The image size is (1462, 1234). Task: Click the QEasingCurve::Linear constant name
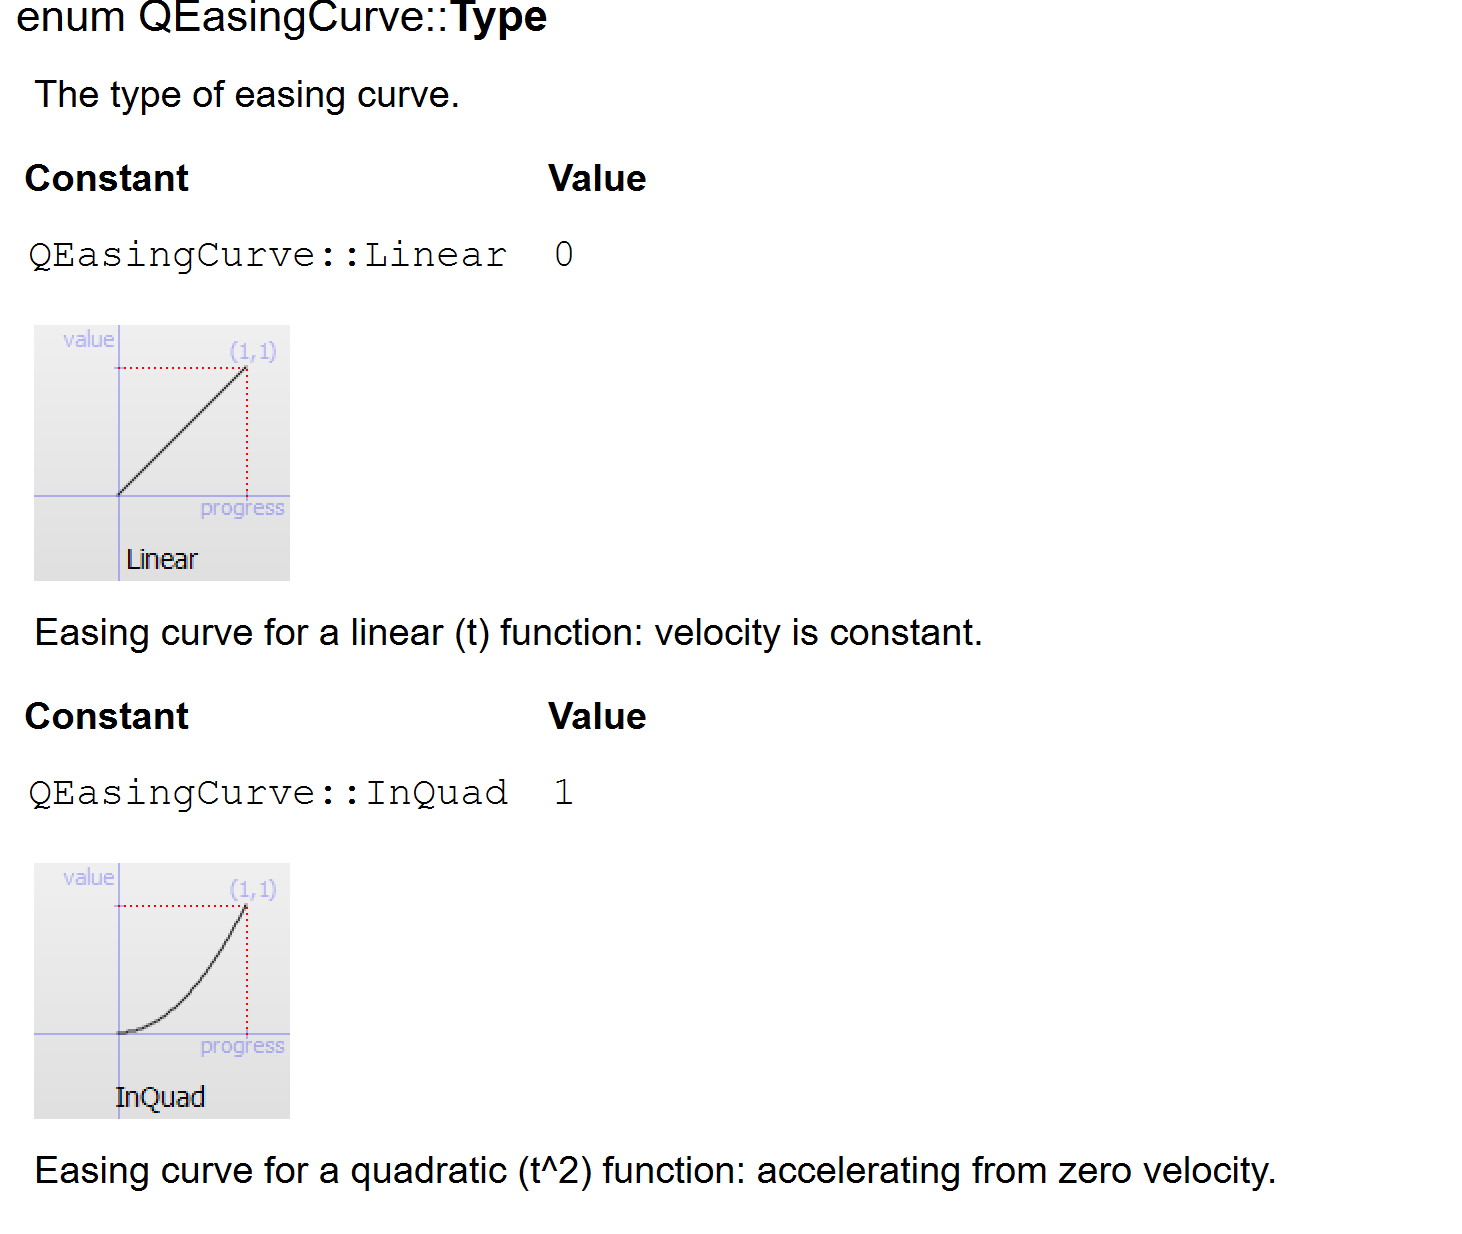click(x=267, y=255)
